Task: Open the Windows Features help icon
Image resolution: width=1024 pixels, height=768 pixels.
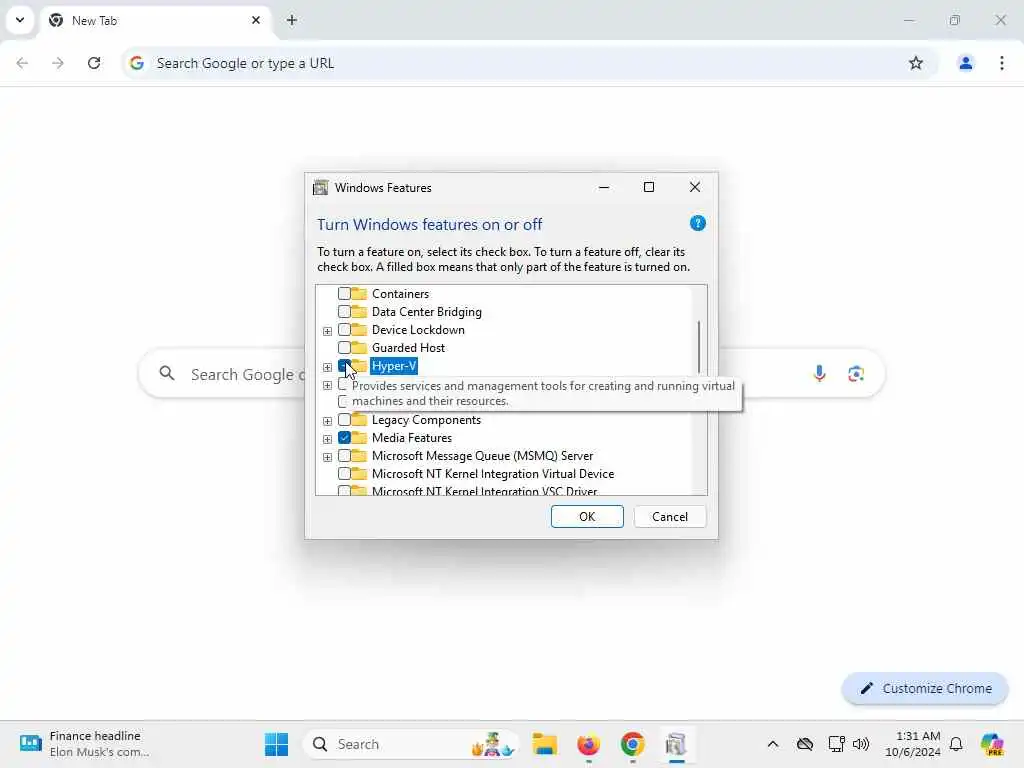Action: (697, 224)
